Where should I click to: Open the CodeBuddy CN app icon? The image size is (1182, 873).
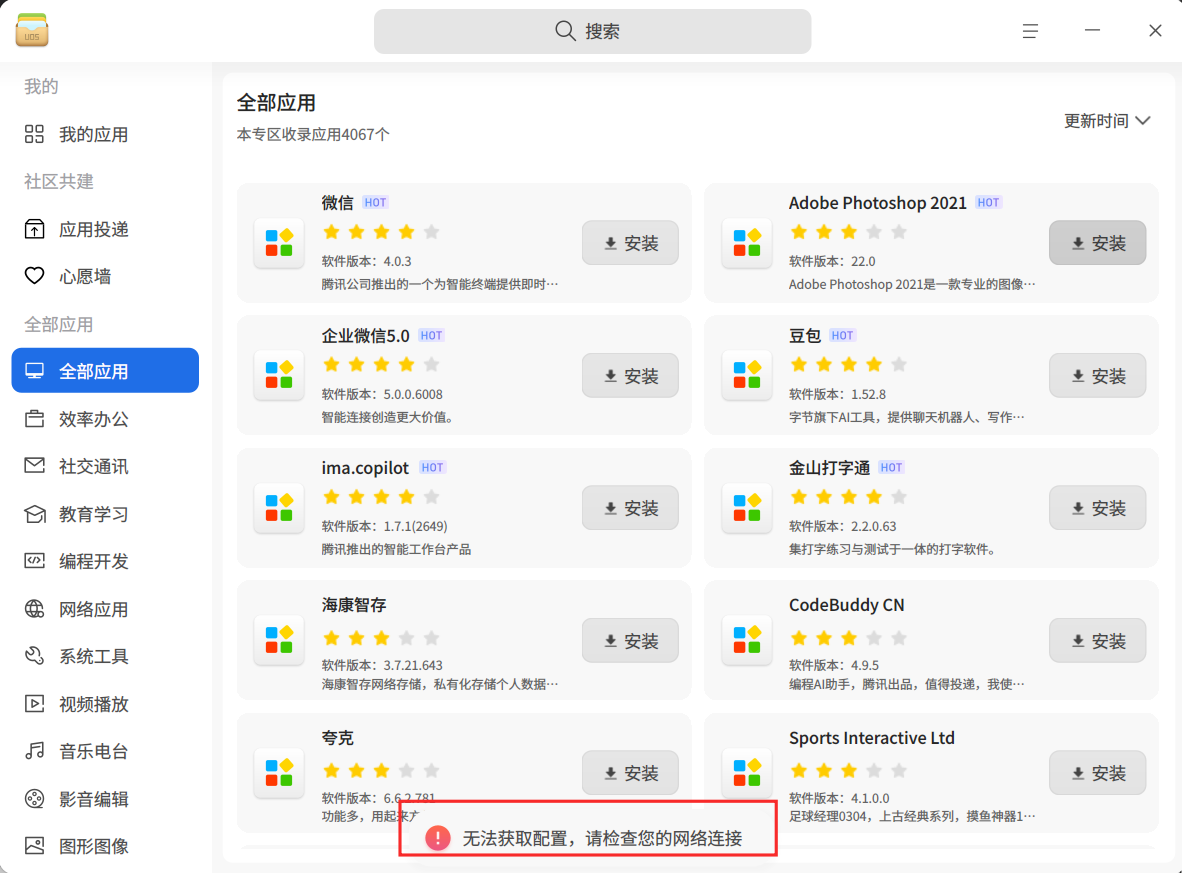747,641
